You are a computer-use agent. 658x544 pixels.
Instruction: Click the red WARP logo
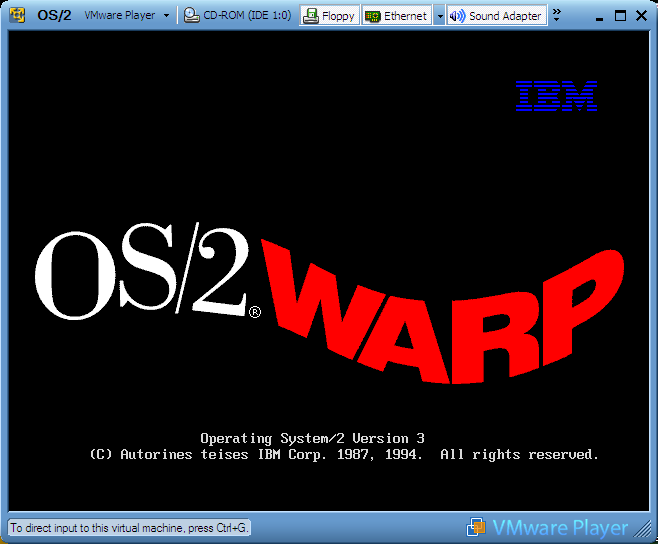pyautogui.click(x=443, y=311)
